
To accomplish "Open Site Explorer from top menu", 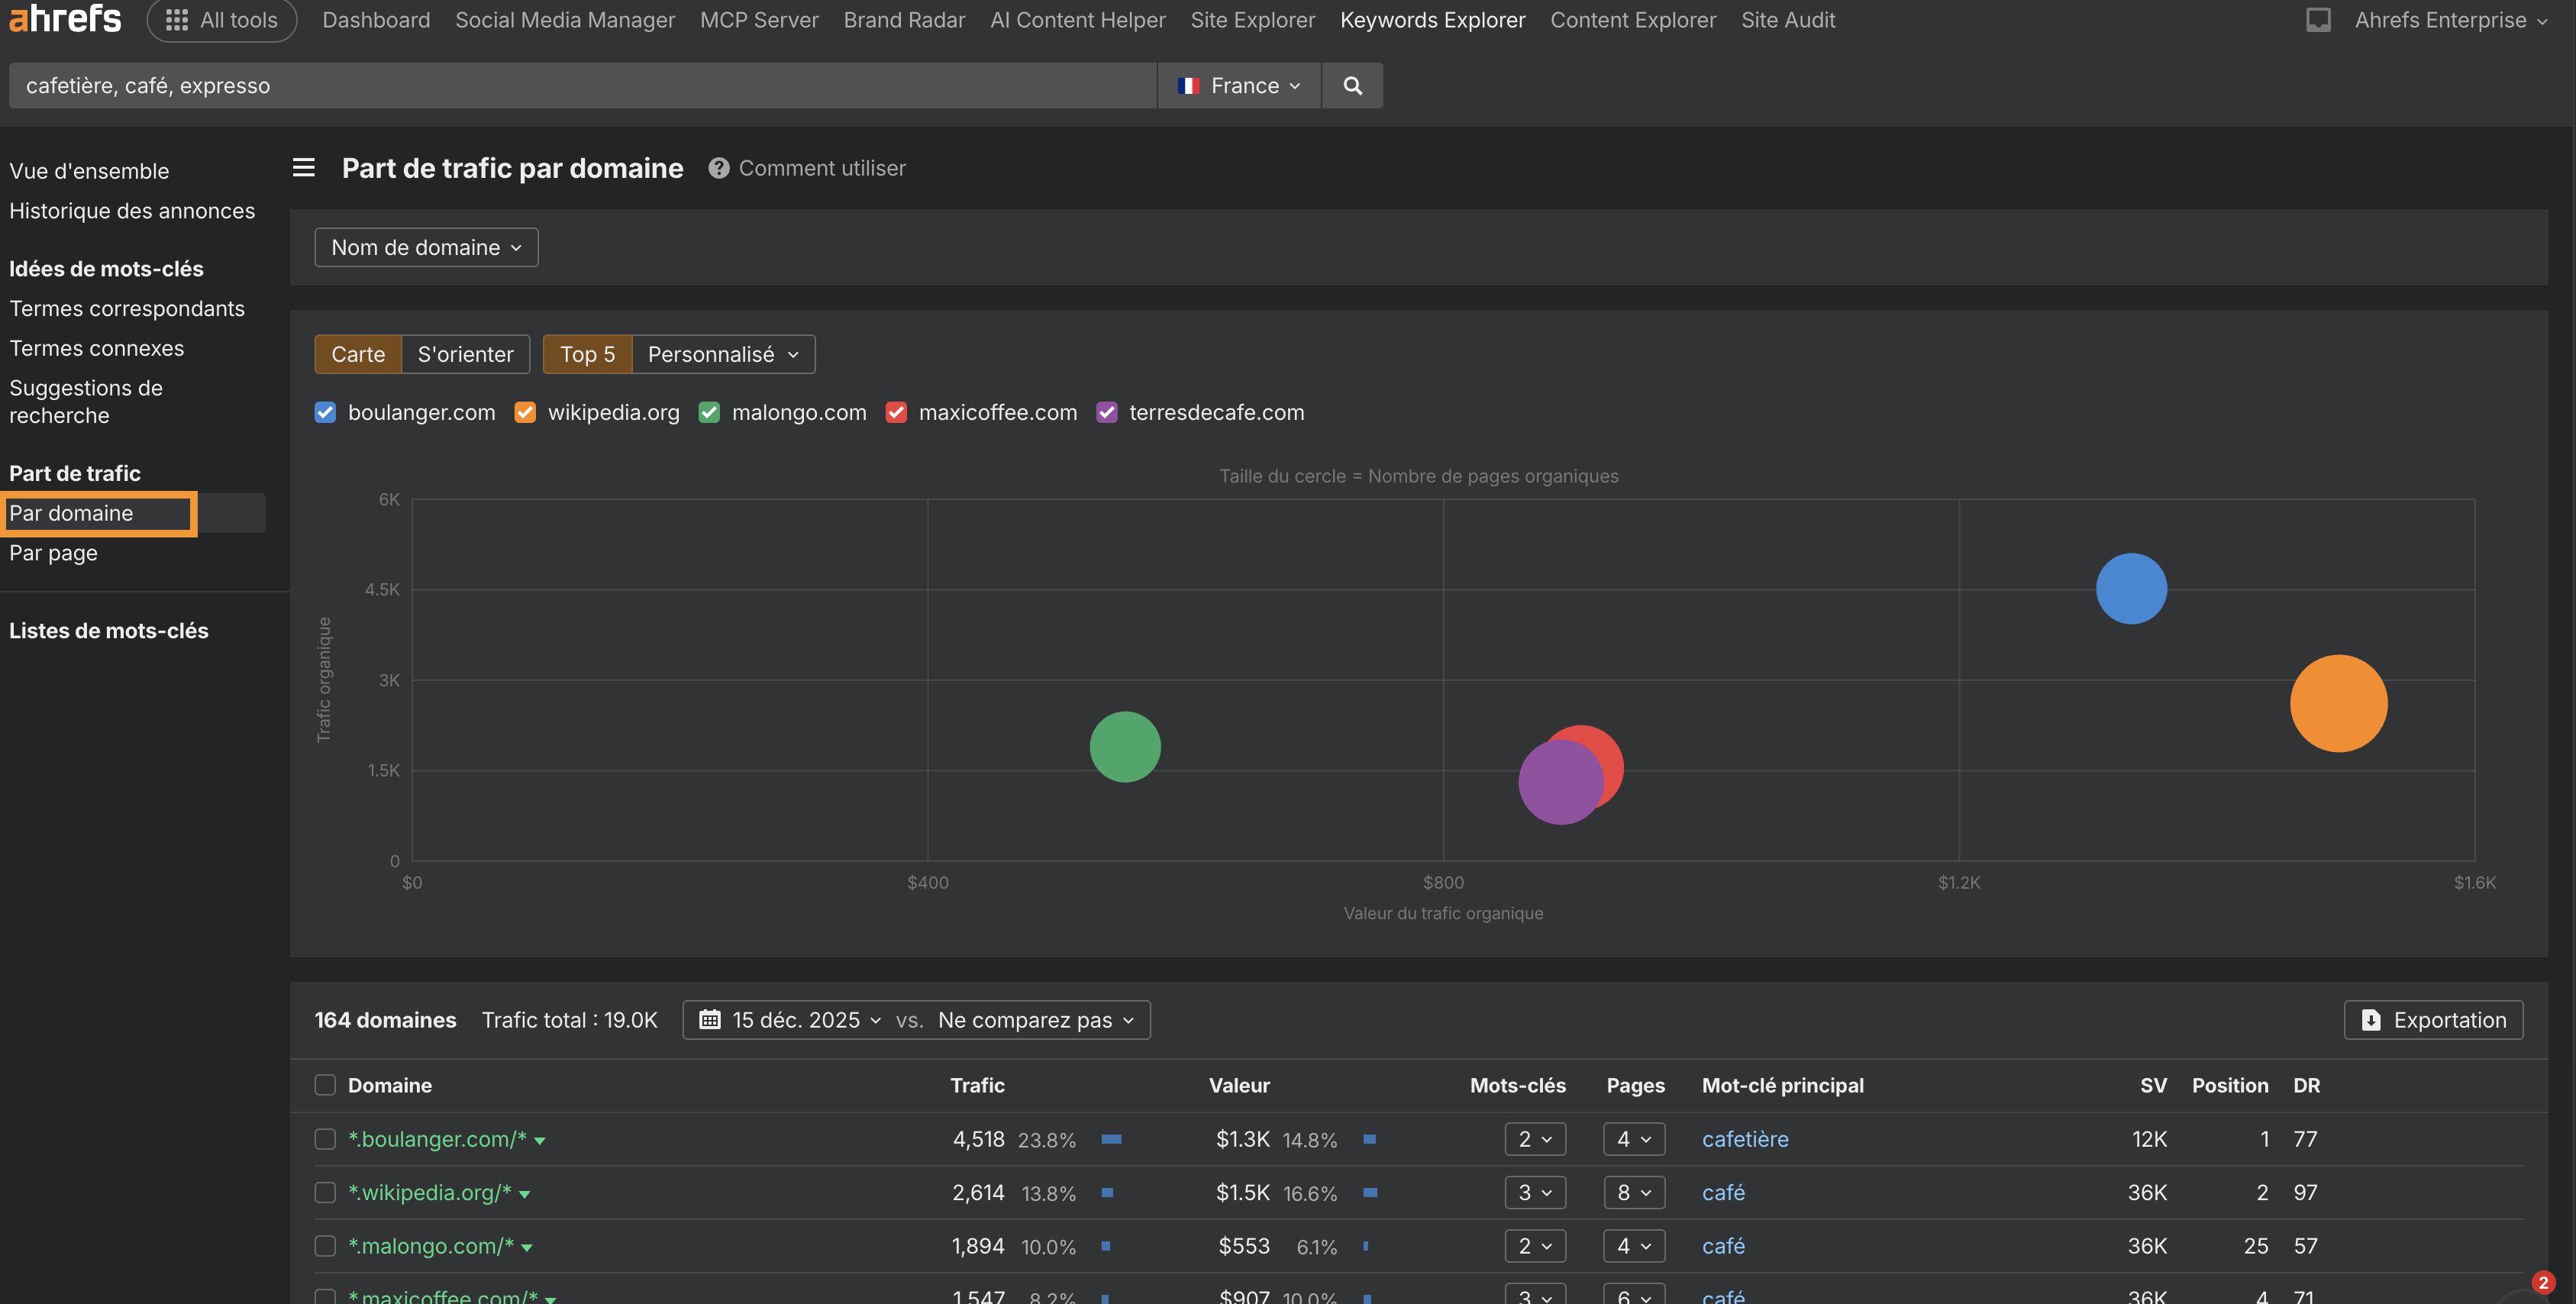I will click(x=1252, y=20).
